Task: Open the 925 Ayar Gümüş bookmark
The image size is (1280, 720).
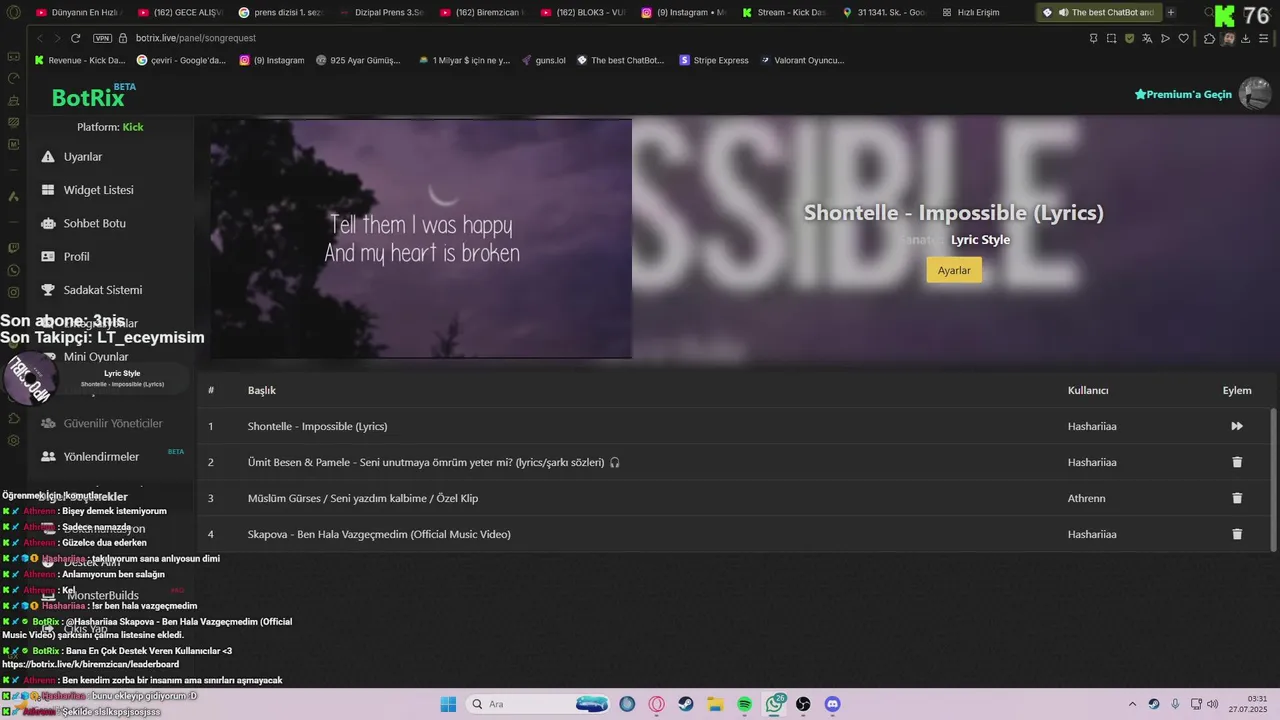Action: (x=358, y=60)
